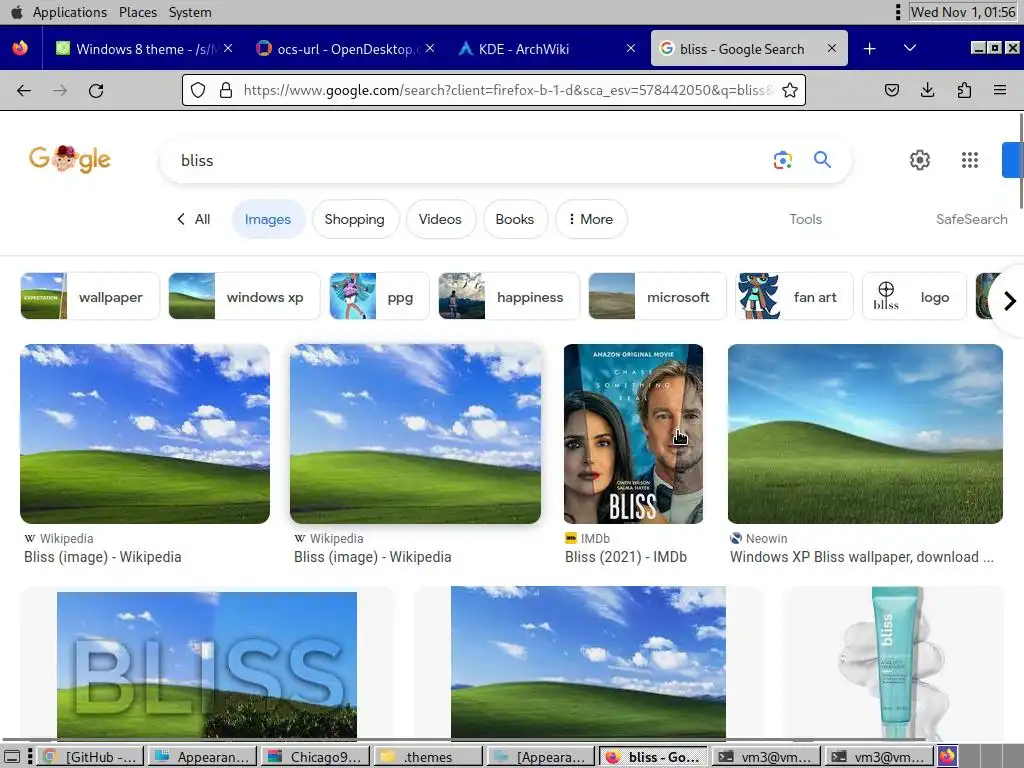Open the bliss skincare tube image
1024x768 pixels.
(x=893, y=663)
